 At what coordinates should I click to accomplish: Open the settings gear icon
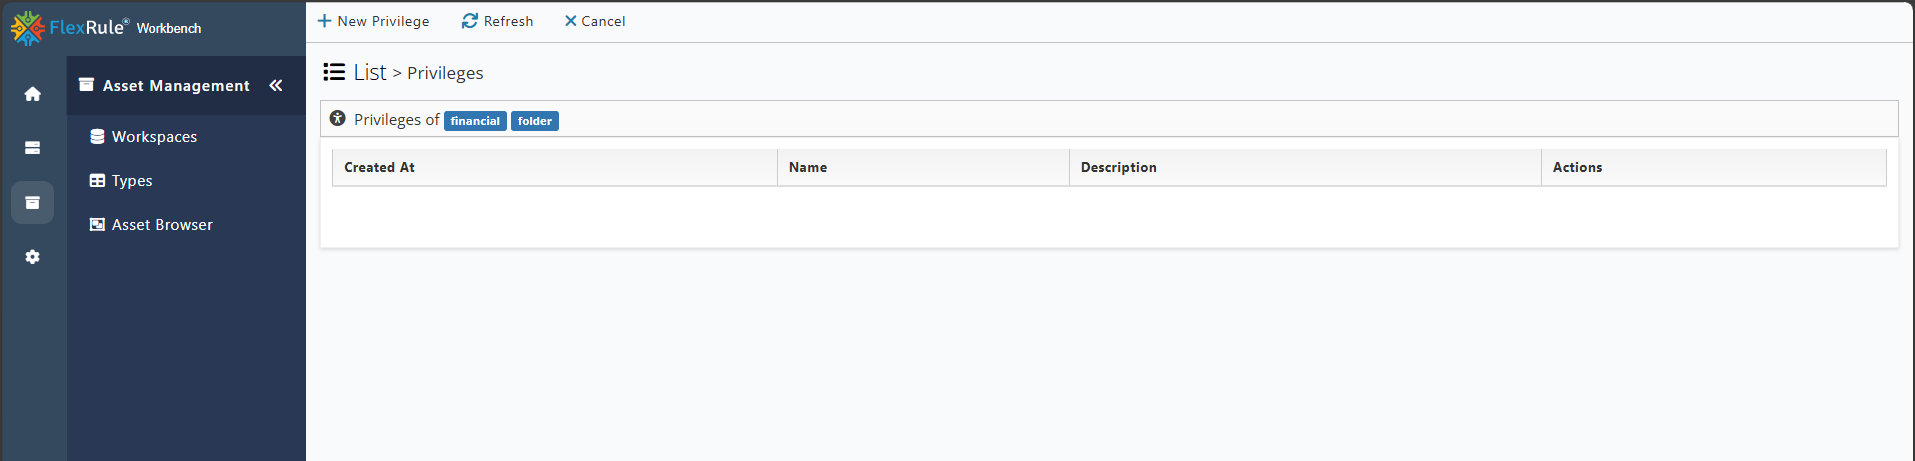click(33, 257)
